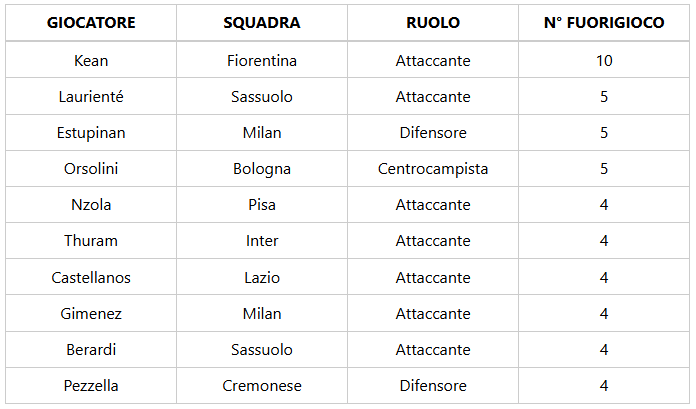
Task: Select the Thuram player cell
Action: (91, 241)
